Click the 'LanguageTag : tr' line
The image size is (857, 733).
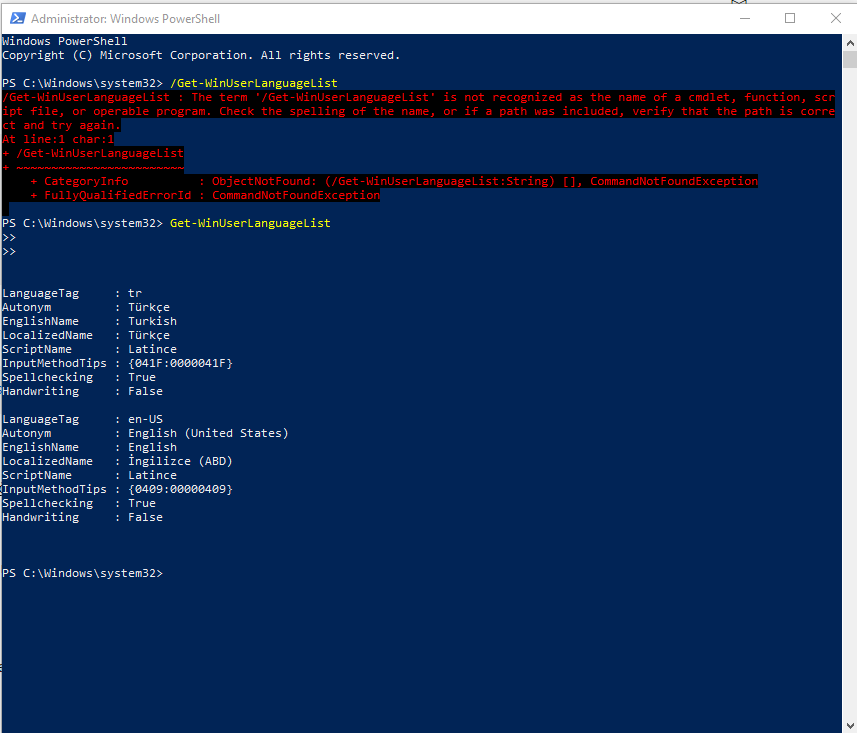point(72,293)
